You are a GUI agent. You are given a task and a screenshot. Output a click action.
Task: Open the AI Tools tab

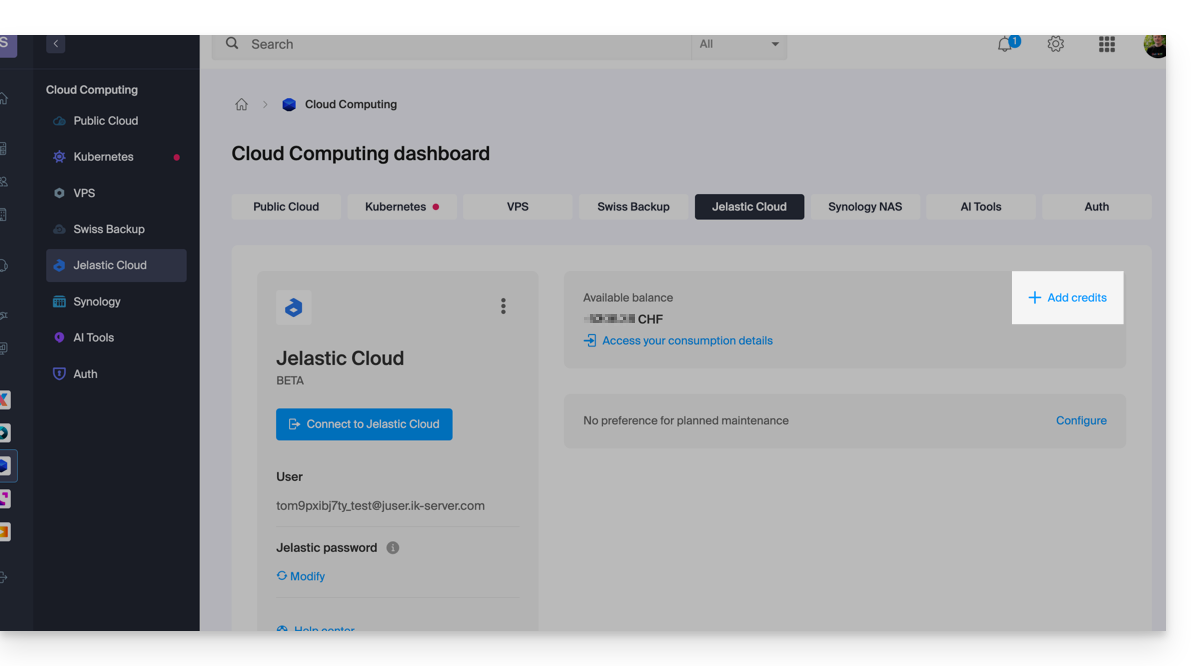[x=981, y=207]
